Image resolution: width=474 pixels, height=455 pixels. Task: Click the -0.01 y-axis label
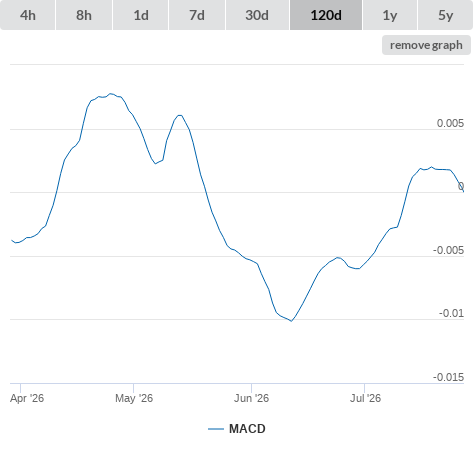pos(451,313)
